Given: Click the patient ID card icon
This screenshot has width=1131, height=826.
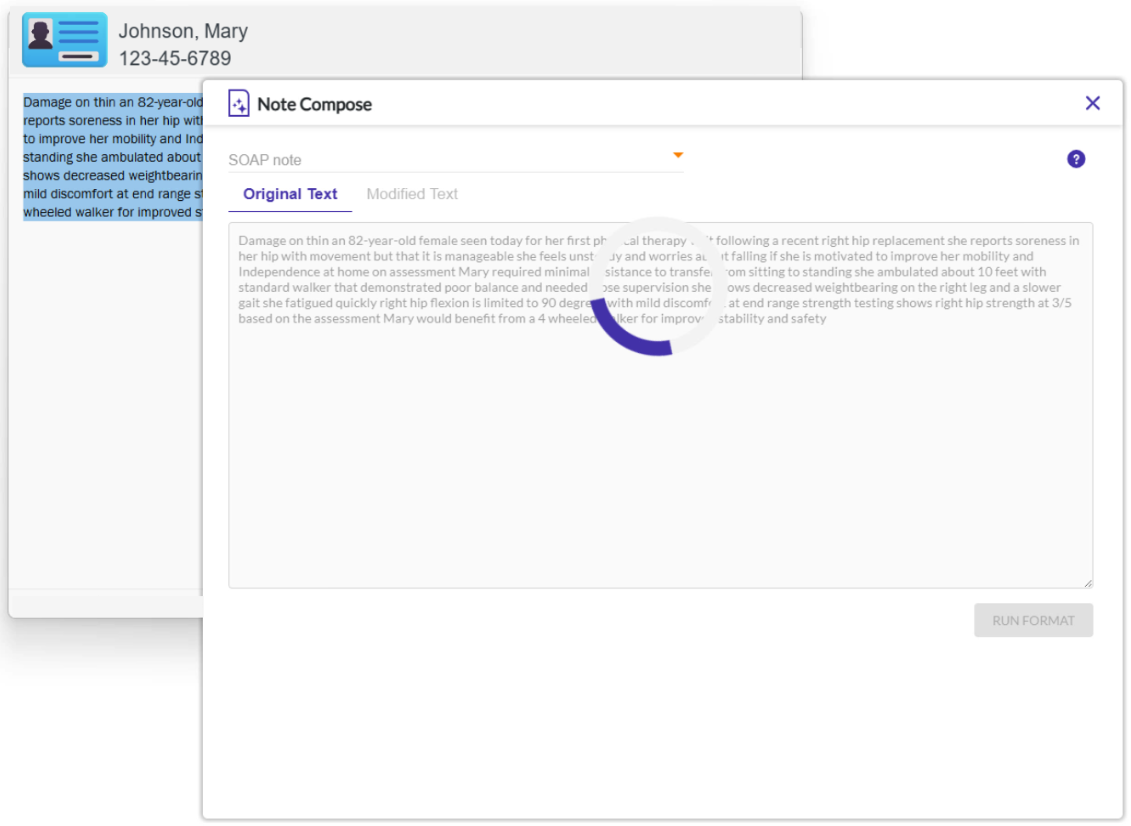Looking at the screenshot, I should point(65,40).
